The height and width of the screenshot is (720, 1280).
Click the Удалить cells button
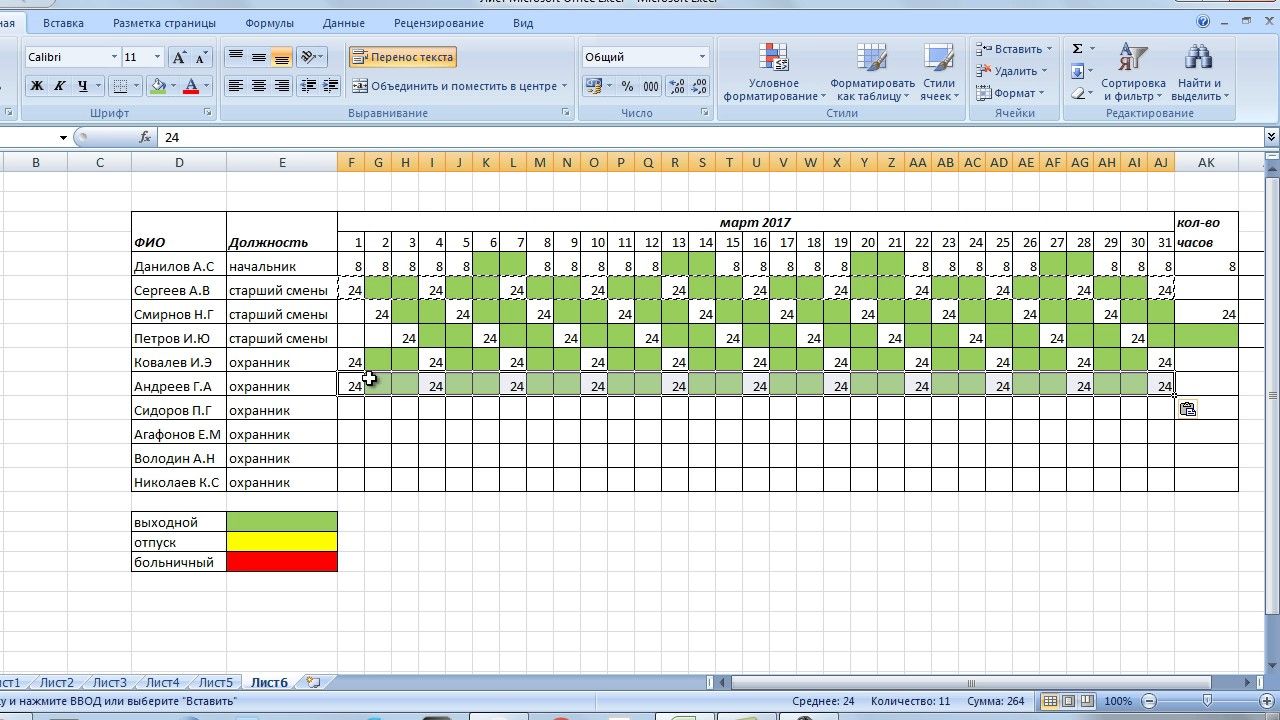click(x=1010, y=71)
